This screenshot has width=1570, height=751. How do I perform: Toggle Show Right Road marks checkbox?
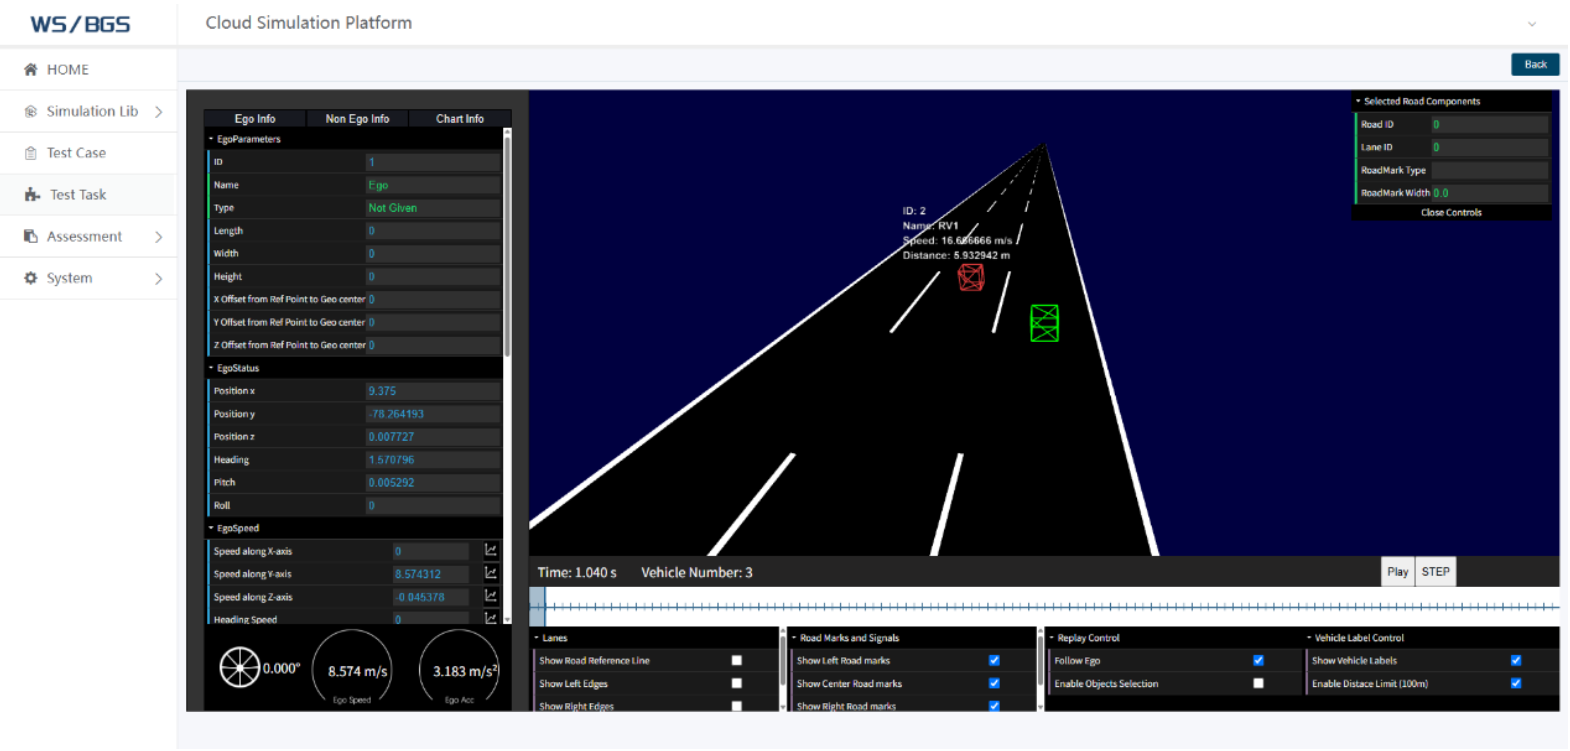(994, 705)
